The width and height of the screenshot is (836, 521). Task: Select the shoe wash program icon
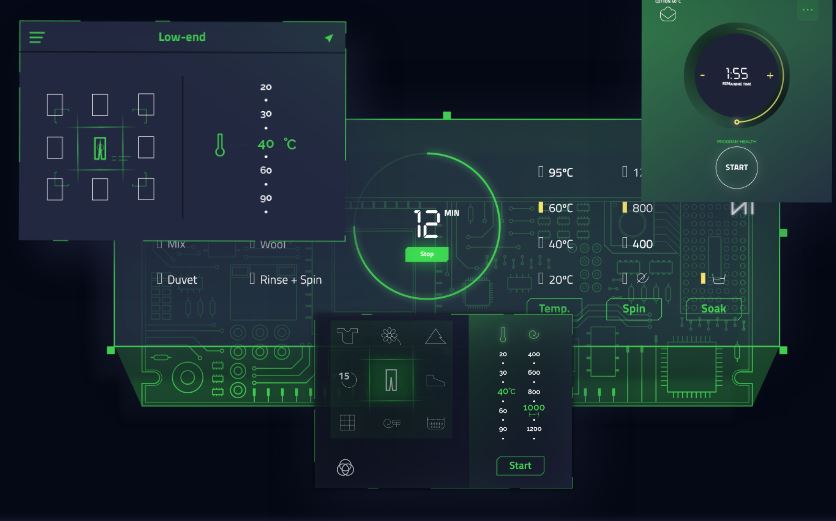(x=435, y=379)
